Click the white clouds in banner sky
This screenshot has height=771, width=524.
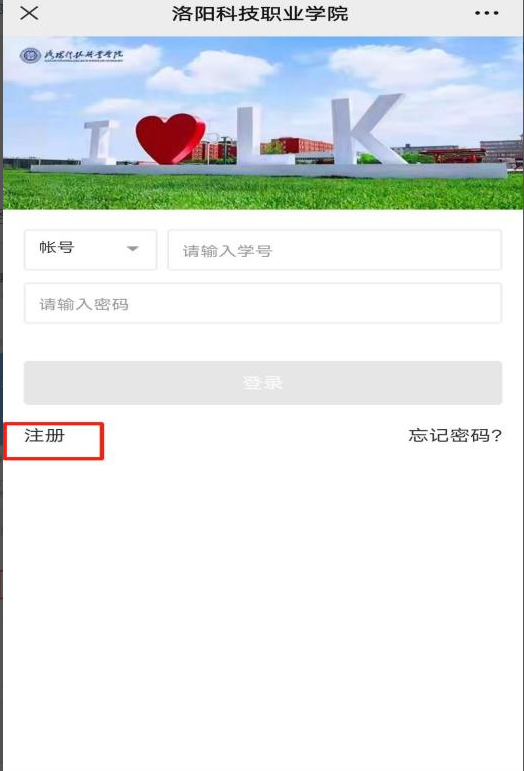click(x=211, y=72)
